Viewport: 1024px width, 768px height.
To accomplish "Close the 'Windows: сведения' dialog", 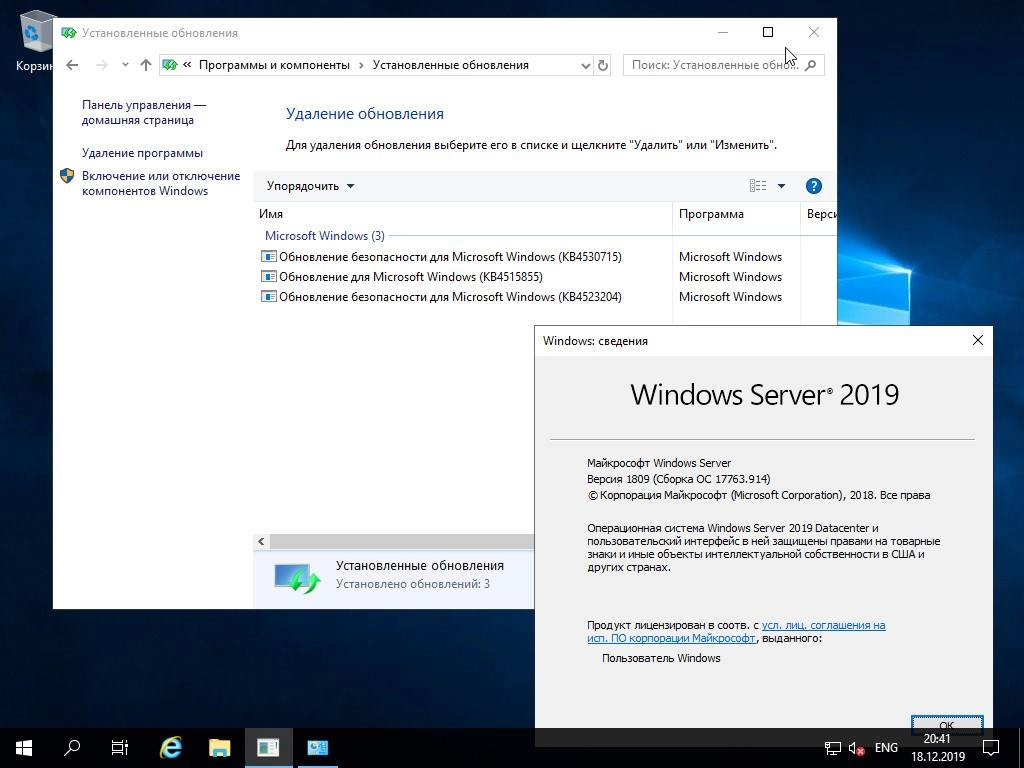I will coord(978,340).
